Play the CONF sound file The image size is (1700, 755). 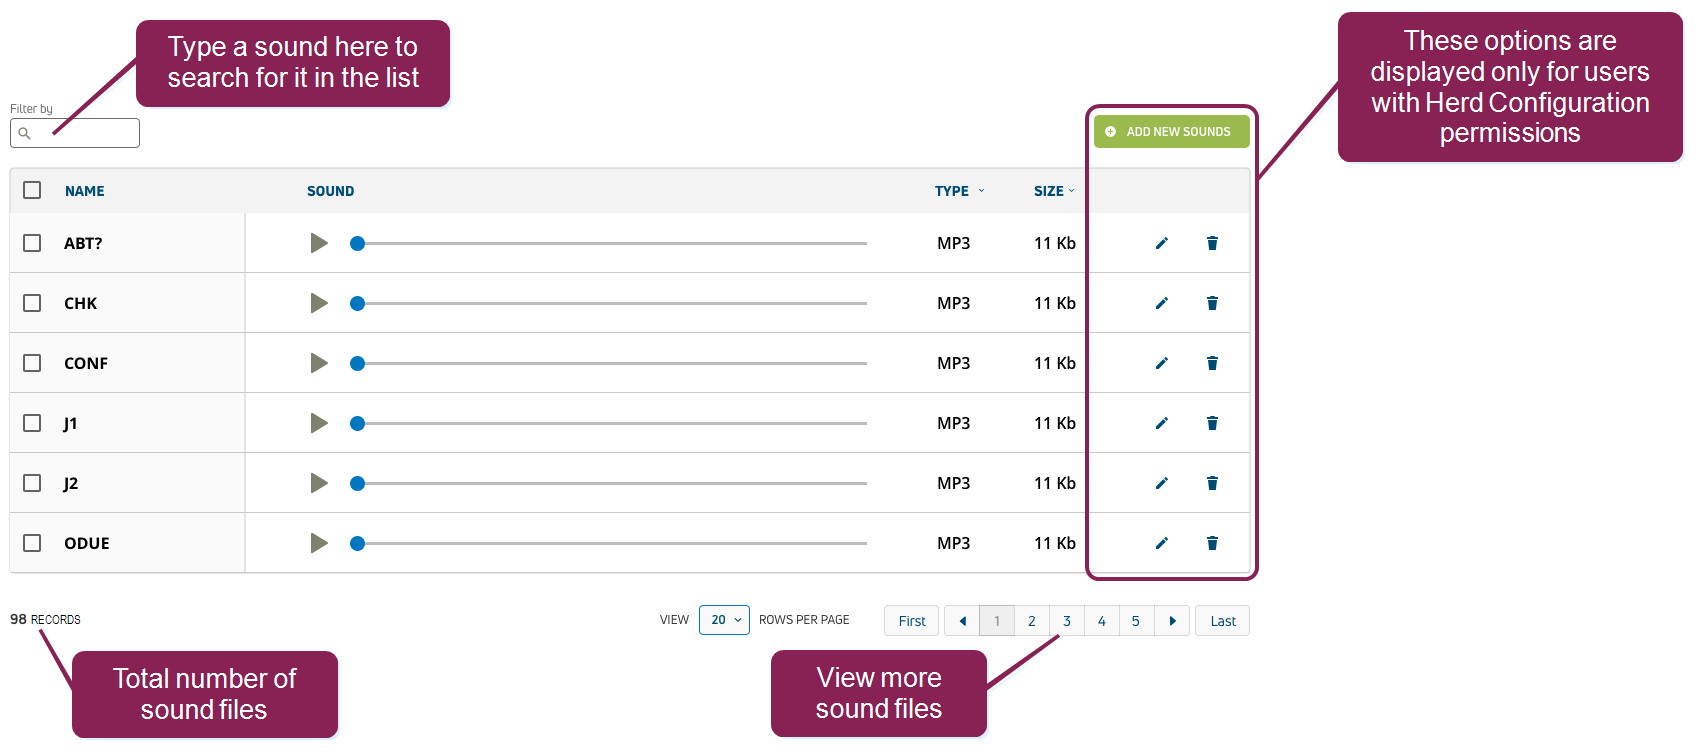tap(319, 363)
